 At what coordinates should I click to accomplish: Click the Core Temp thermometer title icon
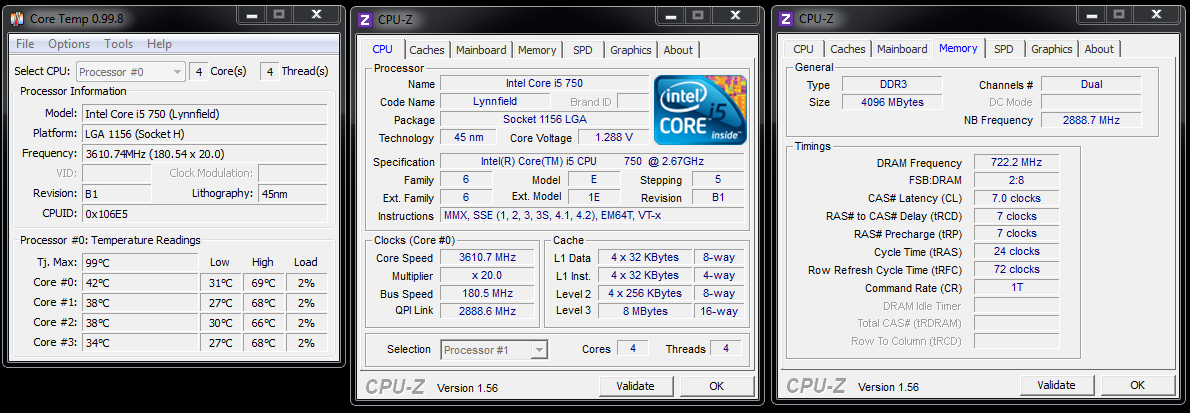[19, 17]
